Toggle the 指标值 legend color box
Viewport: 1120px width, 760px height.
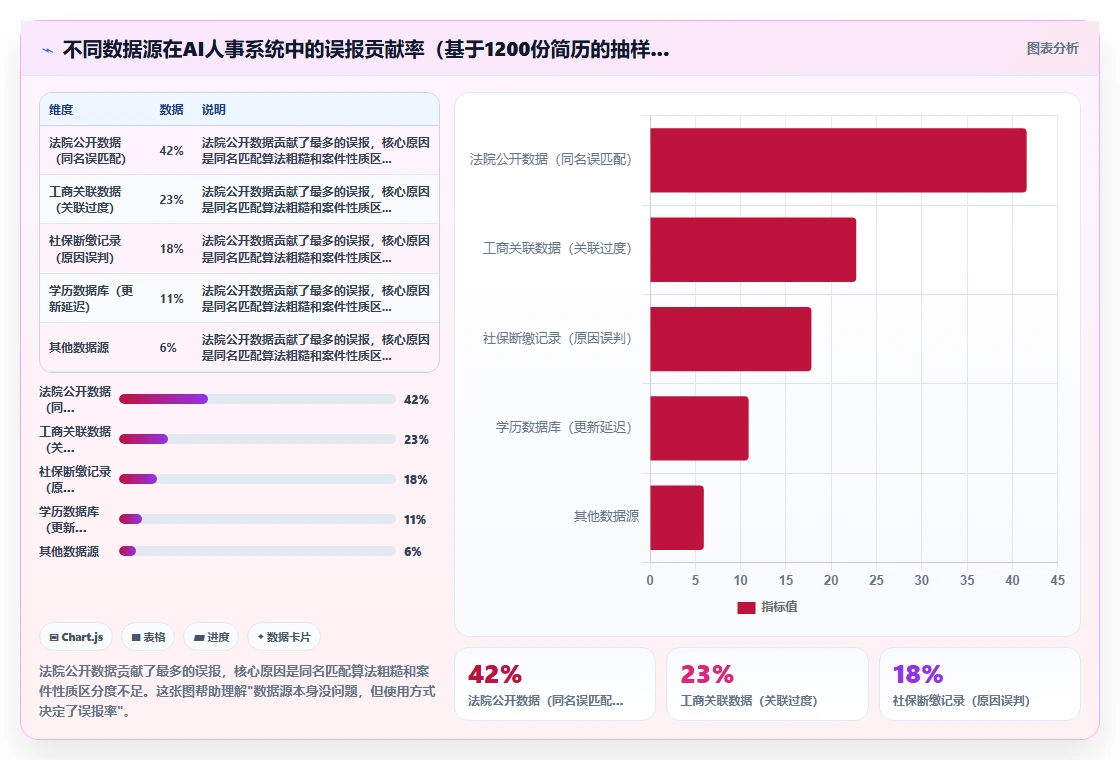click(x=746, y=607)
